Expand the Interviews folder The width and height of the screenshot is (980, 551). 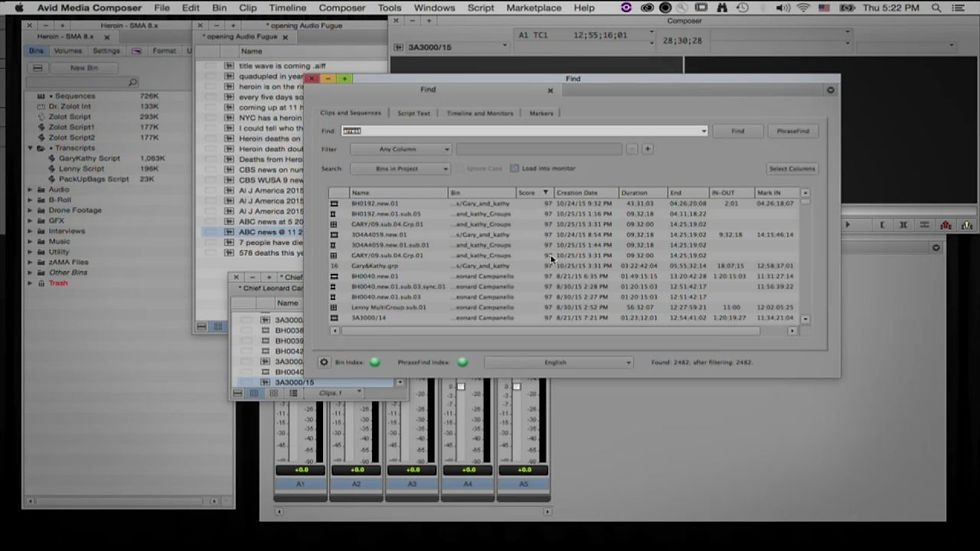tap(30, 231)
